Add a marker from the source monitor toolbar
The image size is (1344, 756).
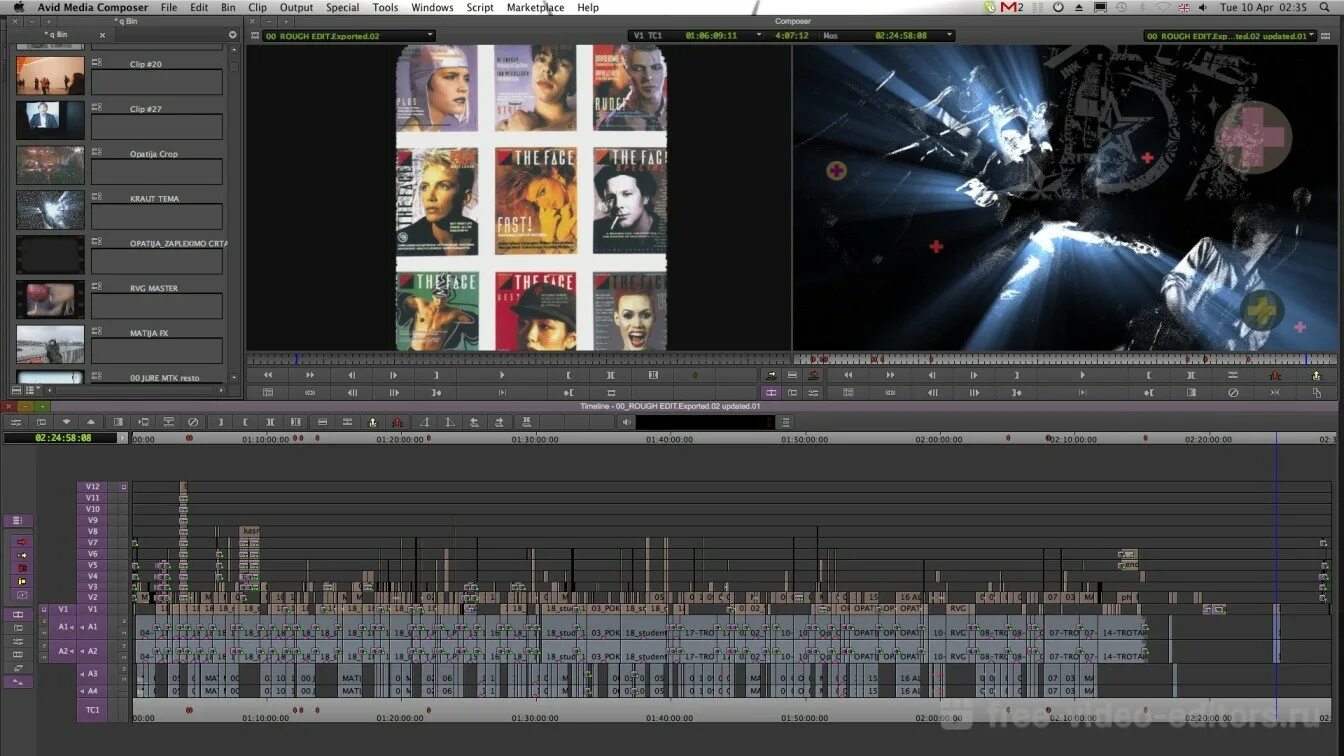[x=695, y=375]
